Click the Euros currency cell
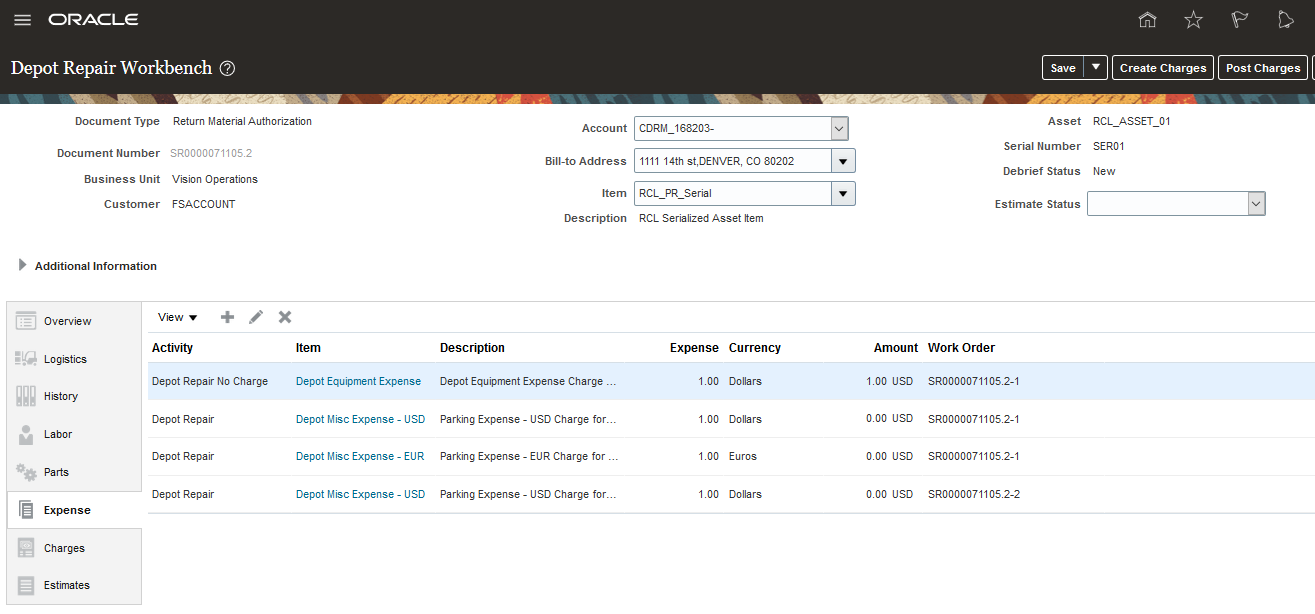Viewport: 1315px width, 614px height. click(743, 456)
